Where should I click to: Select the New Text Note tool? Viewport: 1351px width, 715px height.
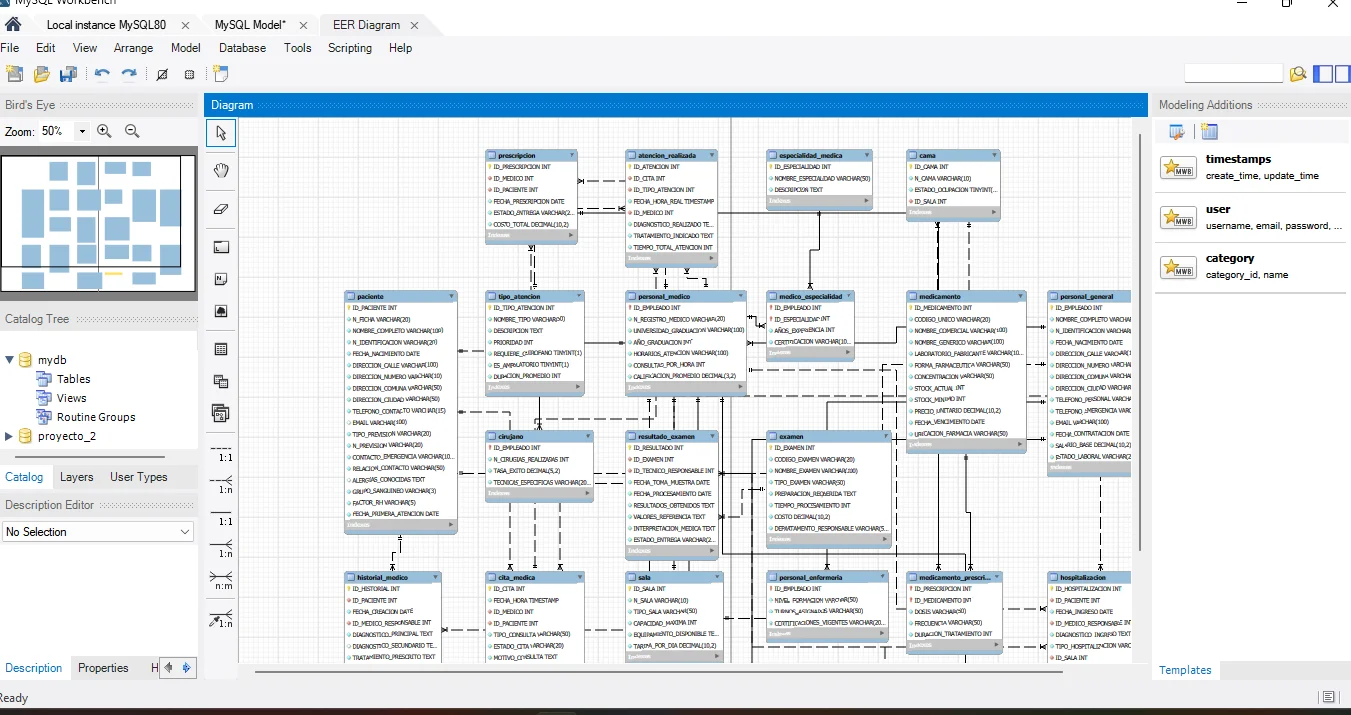(x=221, y=279)
